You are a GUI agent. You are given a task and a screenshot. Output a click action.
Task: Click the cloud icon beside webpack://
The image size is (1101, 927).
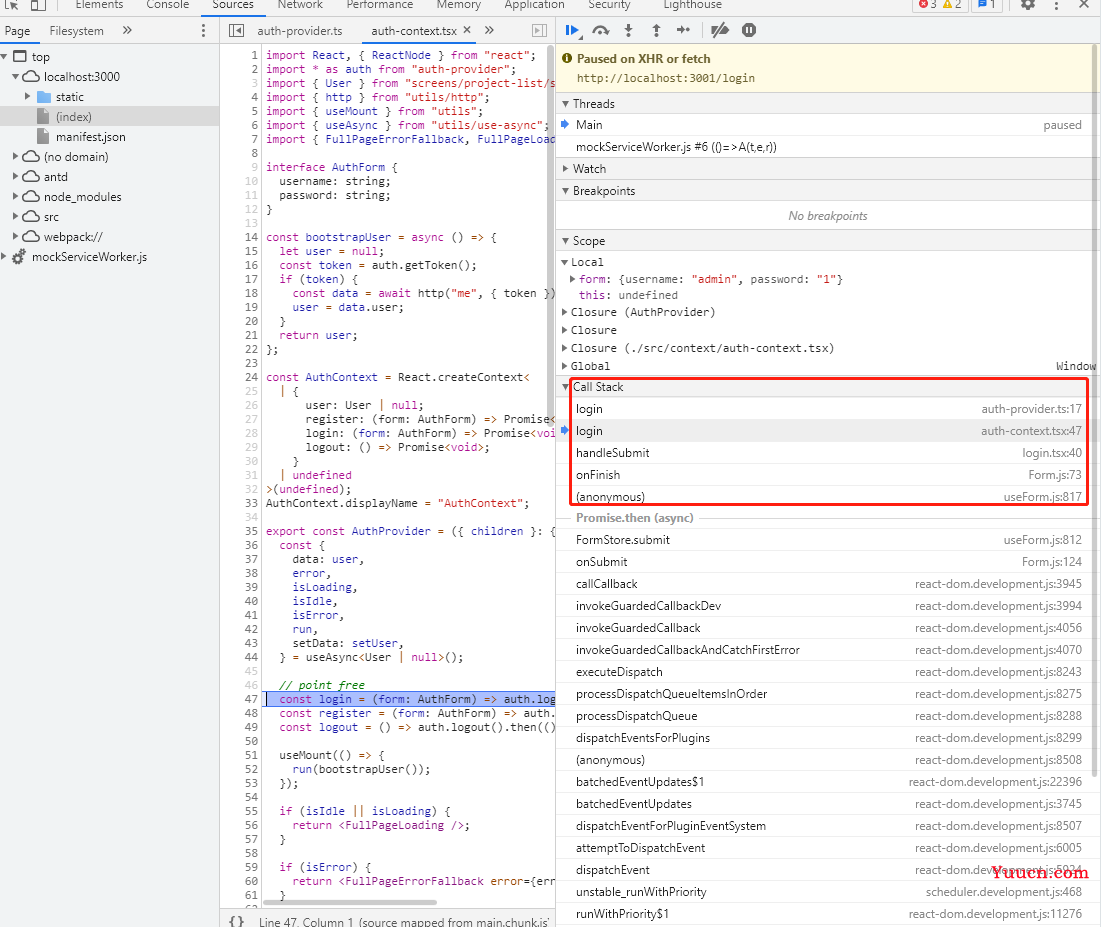coord(31,237)
